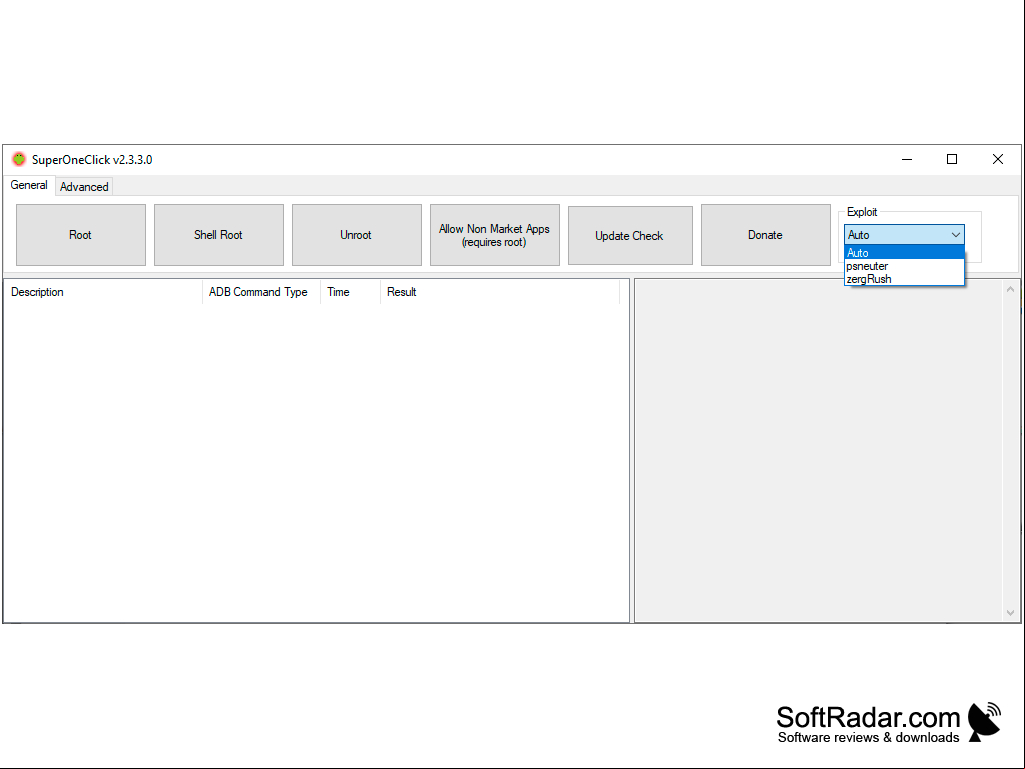Maximize the SuperOneClick window
The image size is (1025, 769).
[x=952, y=160]
